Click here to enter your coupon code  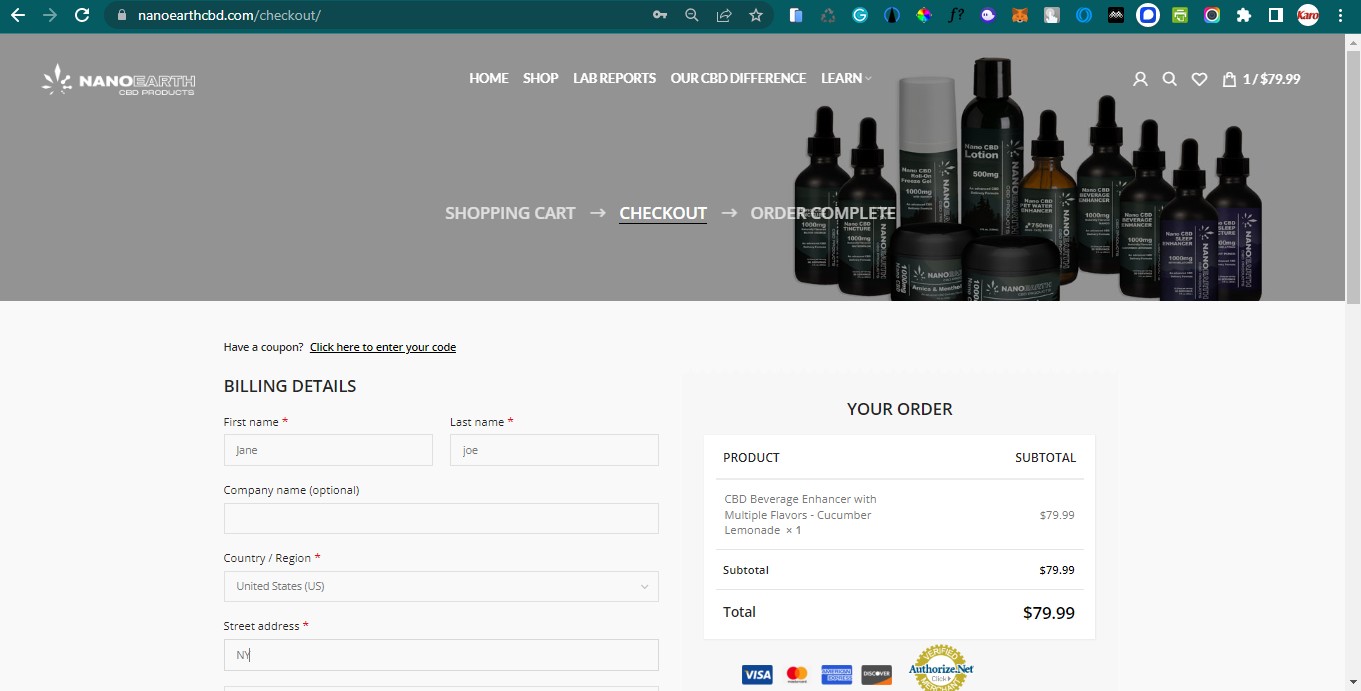coord(383,347)
